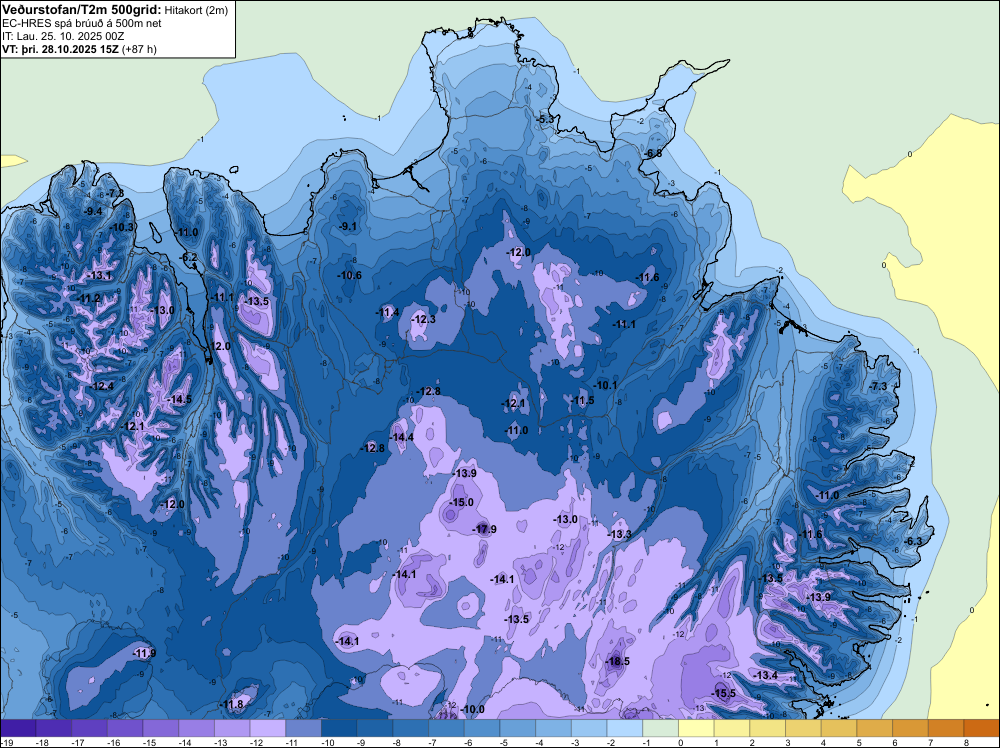Click the '8' legend scale number
Screen dimensions: 1000x748
[x=966, y=743]
